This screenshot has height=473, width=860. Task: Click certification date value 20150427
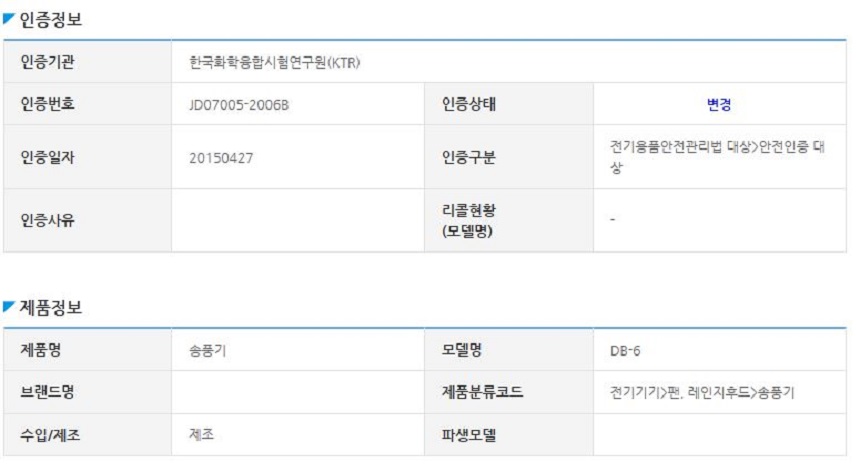tap(221, 158)
